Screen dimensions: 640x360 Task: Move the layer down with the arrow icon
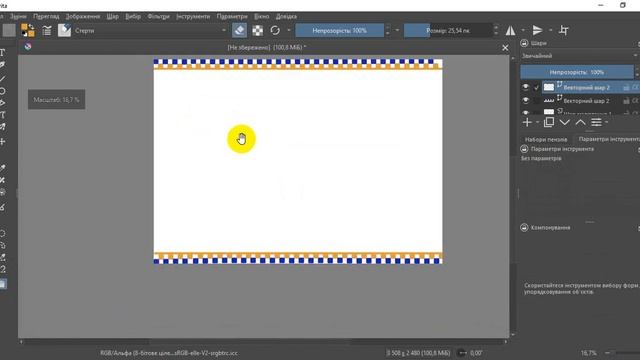click(x=564, y=122)
